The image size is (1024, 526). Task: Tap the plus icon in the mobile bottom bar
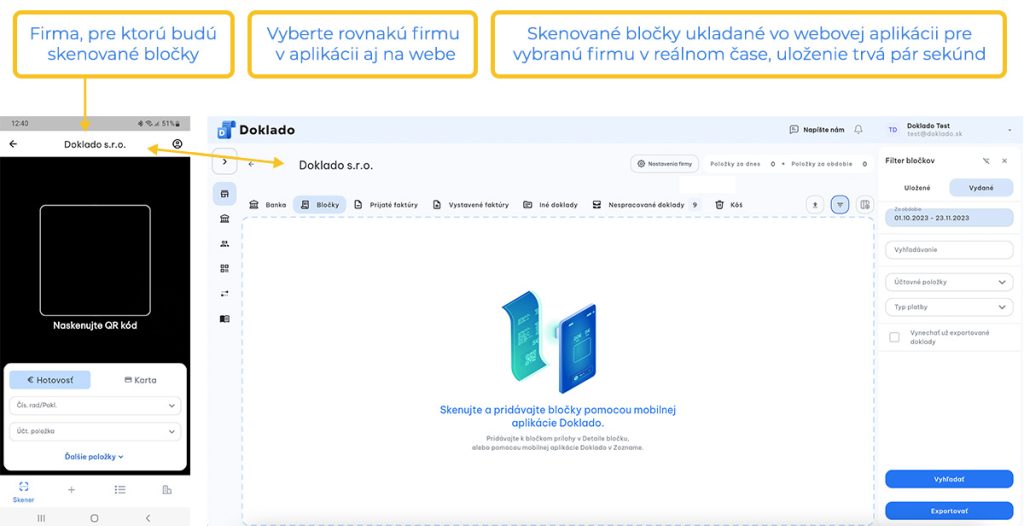71,489
